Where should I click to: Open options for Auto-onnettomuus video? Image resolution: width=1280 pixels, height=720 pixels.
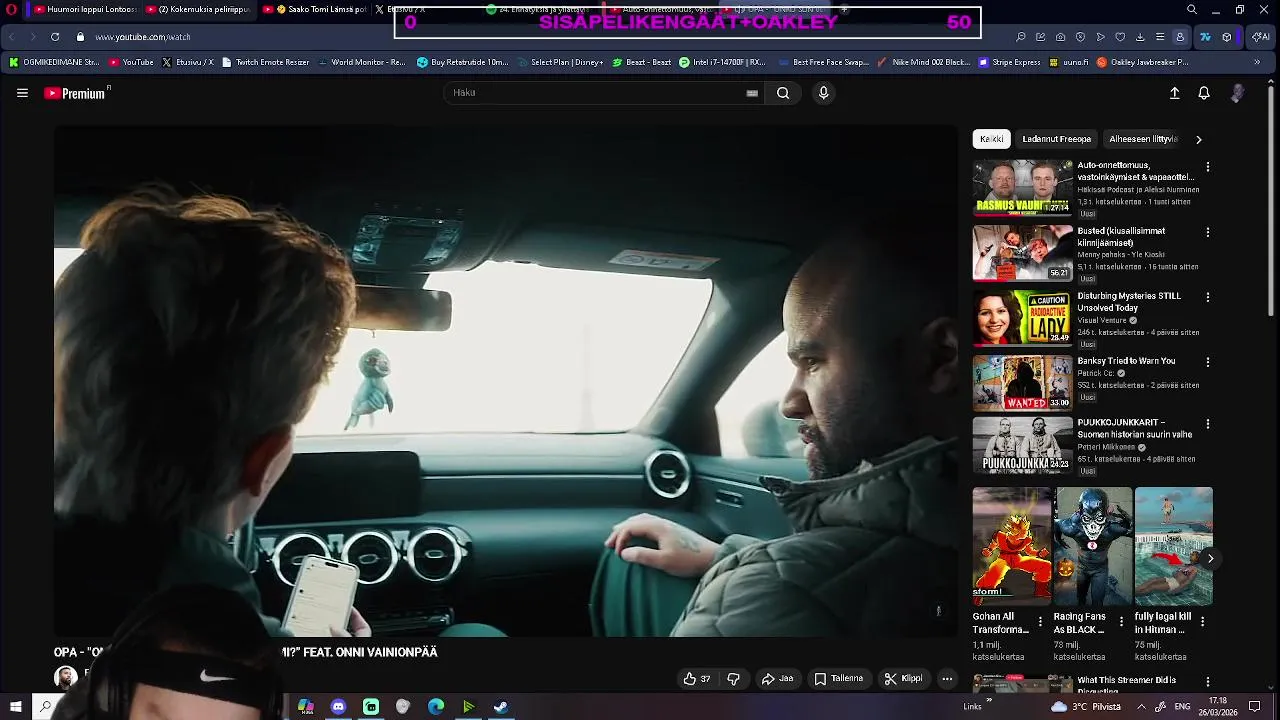point(1207,167)
